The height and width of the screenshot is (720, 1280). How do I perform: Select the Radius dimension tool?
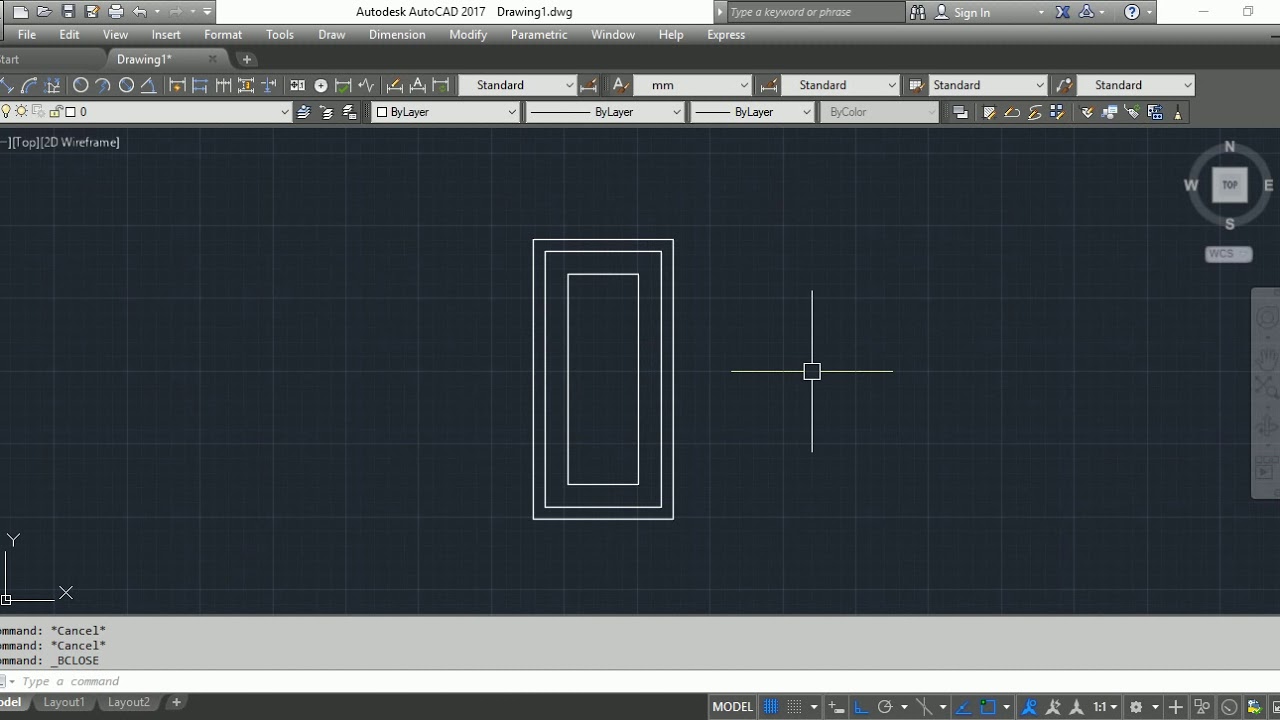click(x=81, y=85)
